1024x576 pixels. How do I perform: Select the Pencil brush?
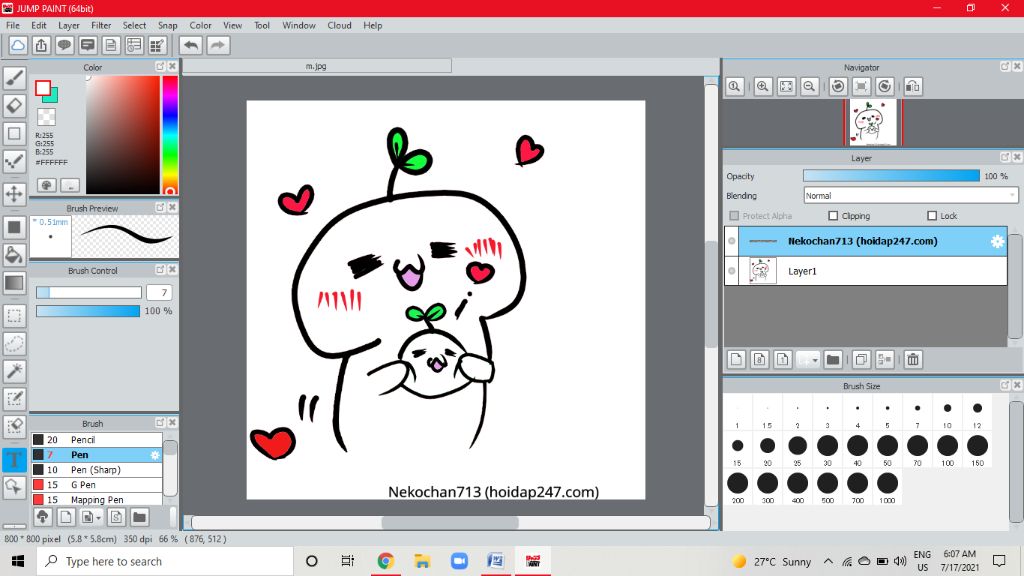[x=97, y=440]
